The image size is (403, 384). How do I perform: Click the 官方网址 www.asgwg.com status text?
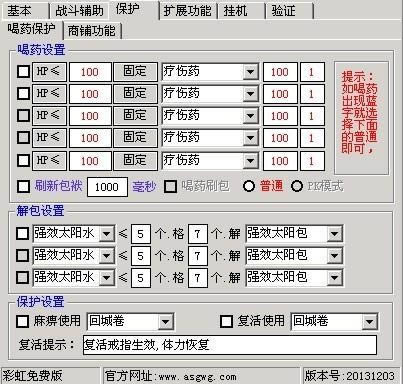[171, 376]
